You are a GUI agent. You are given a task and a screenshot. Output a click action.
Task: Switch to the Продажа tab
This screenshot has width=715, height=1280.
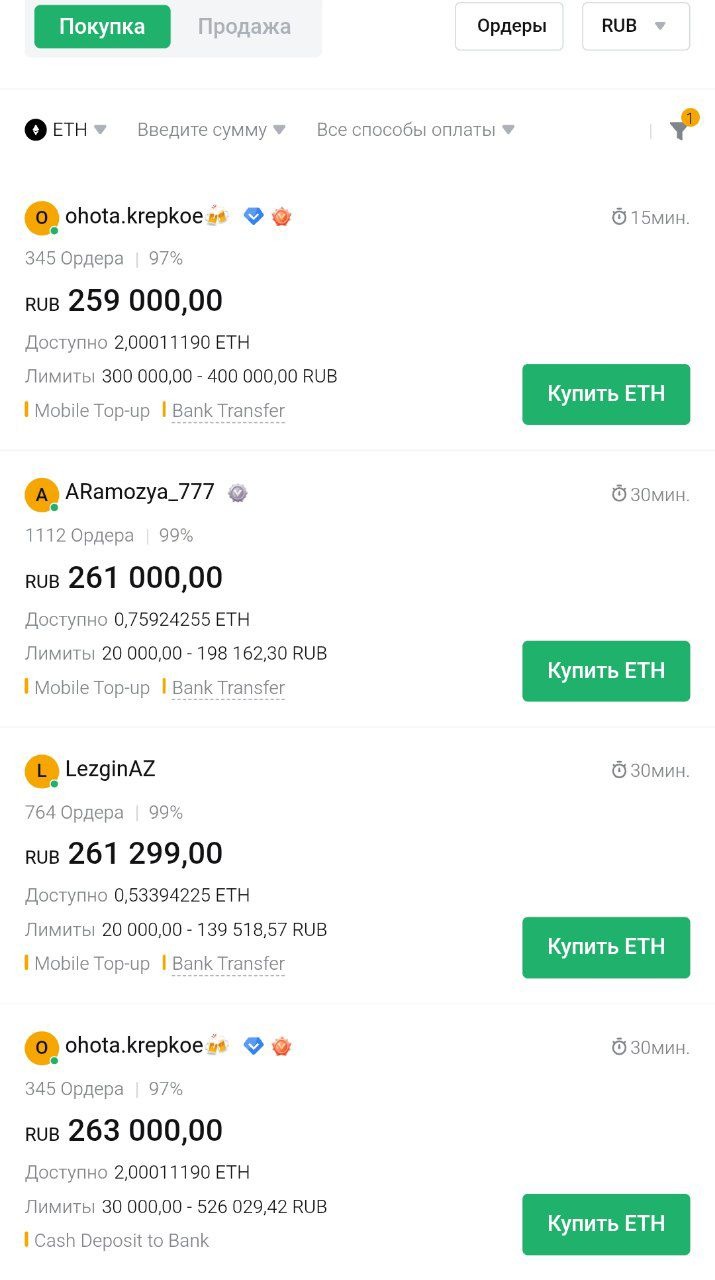(243, 27)
